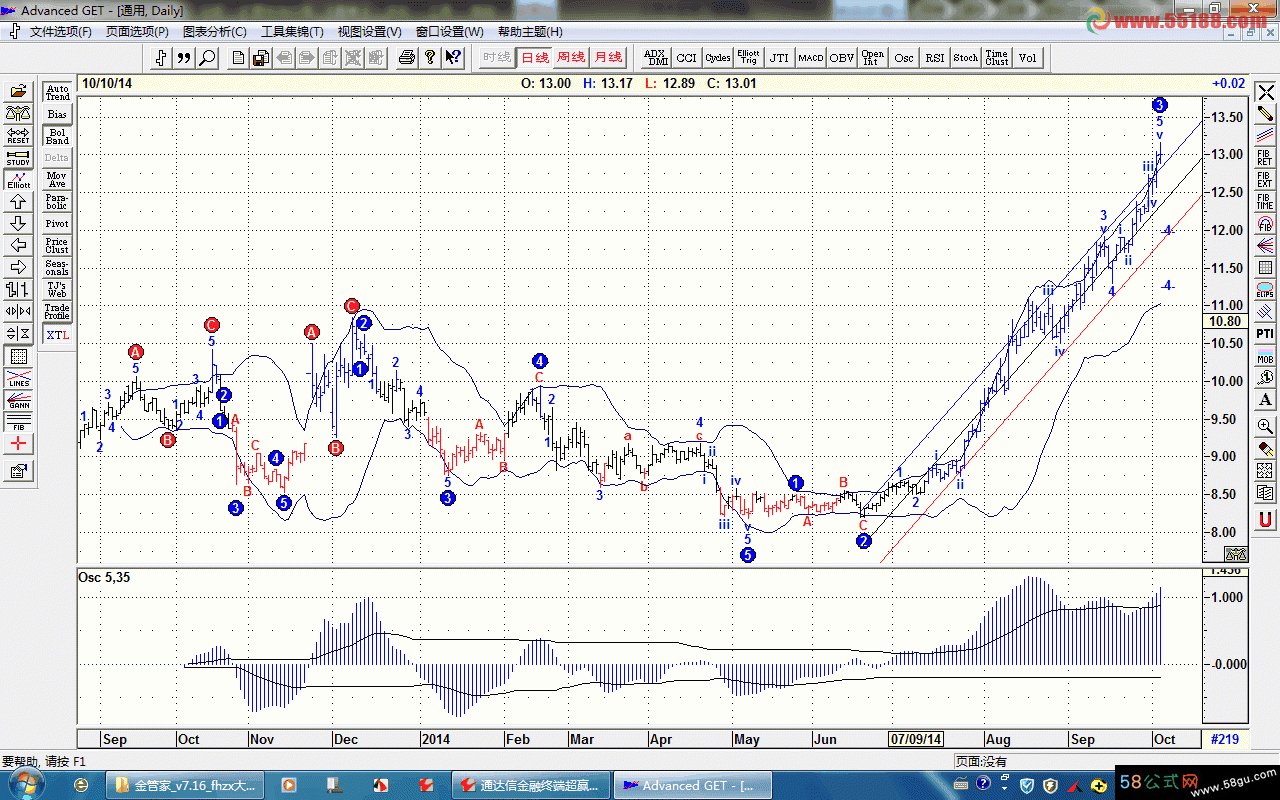Click the right arrow tool icon
The width and height of the screenshot is (1280, 800).
tap(18, 268)
